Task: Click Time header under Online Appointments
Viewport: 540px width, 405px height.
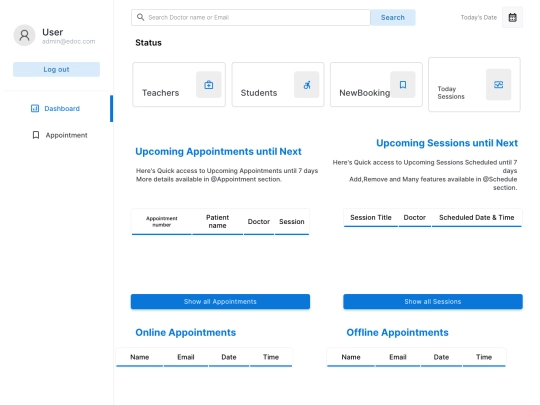Action: tap(271, 357)
